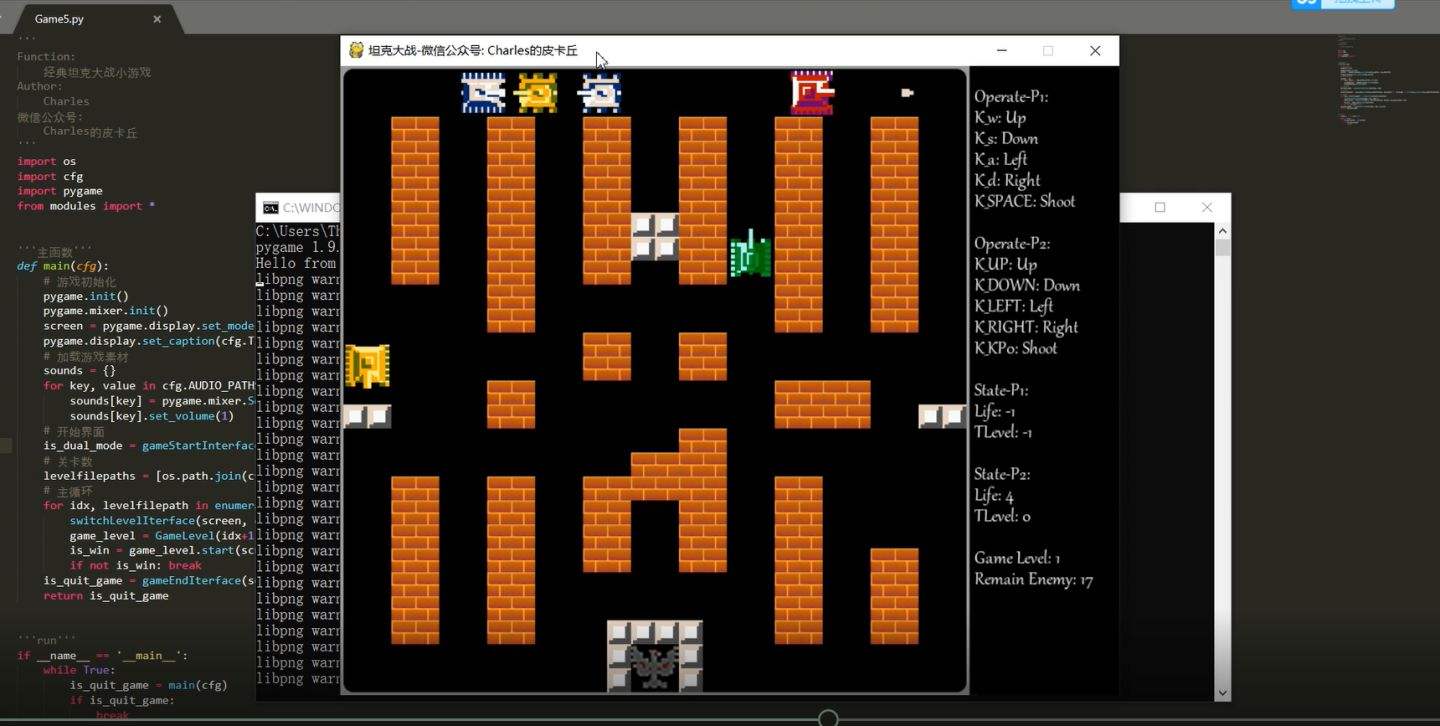
Task: Click the steel block on the left border
Action: [x=367, y=416]
